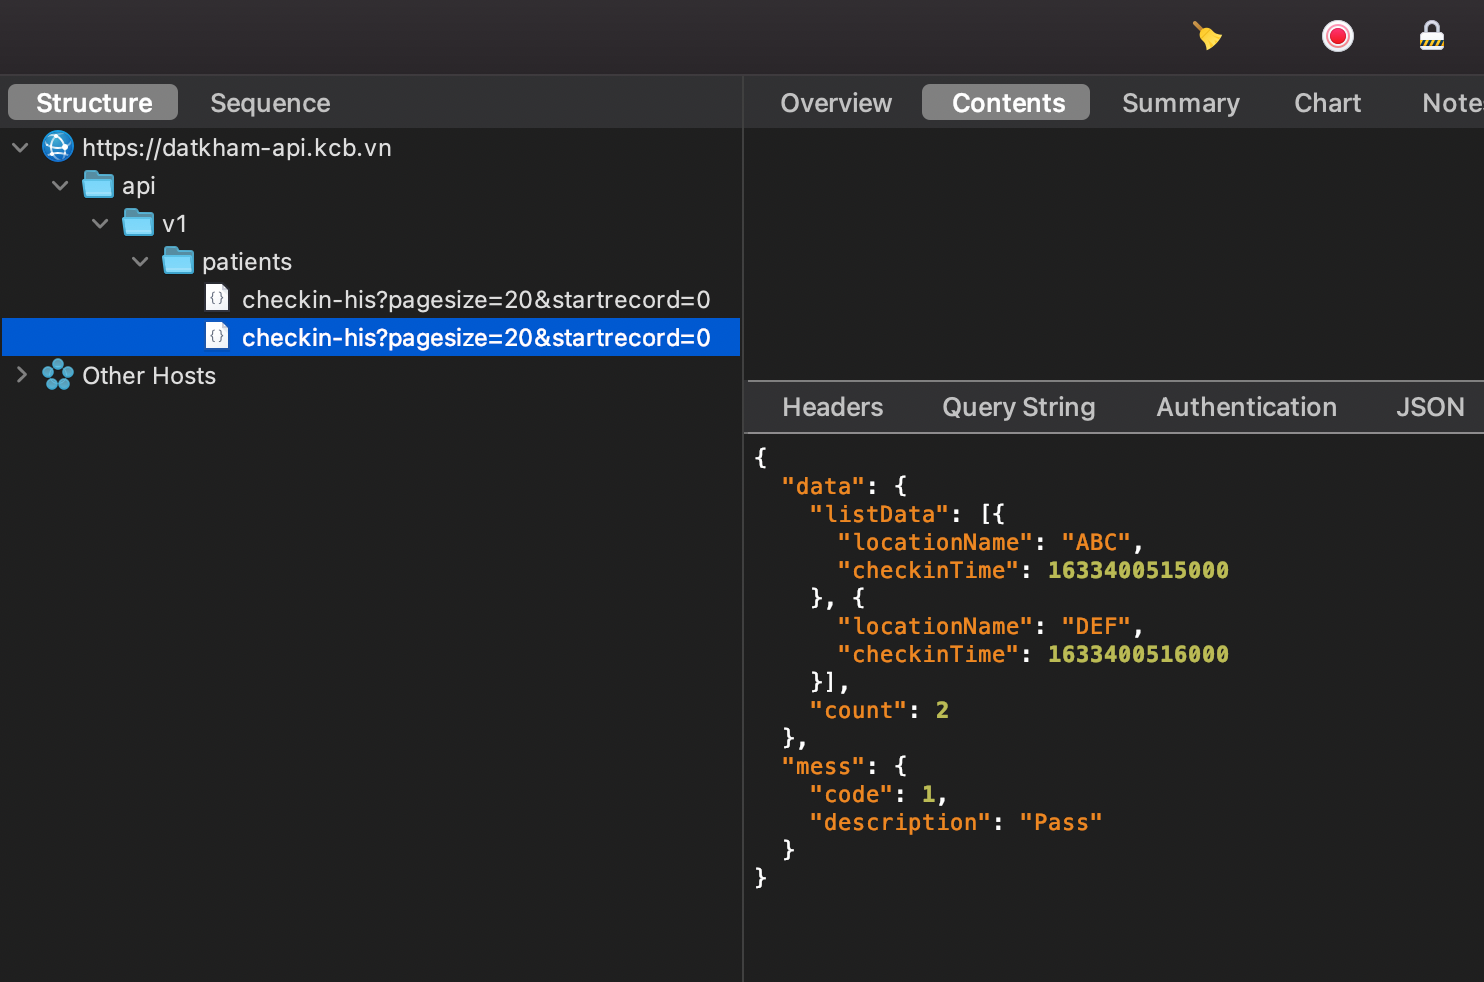This screenshot has height=982, width=1484.
Task: Collapse the patients folder chevron
Action: pyautogui.click(x=140, y=262)
